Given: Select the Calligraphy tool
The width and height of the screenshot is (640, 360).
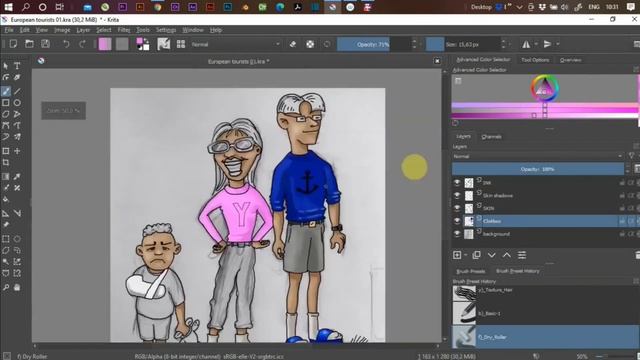Looking at the screenshot, I should point(17,77).
